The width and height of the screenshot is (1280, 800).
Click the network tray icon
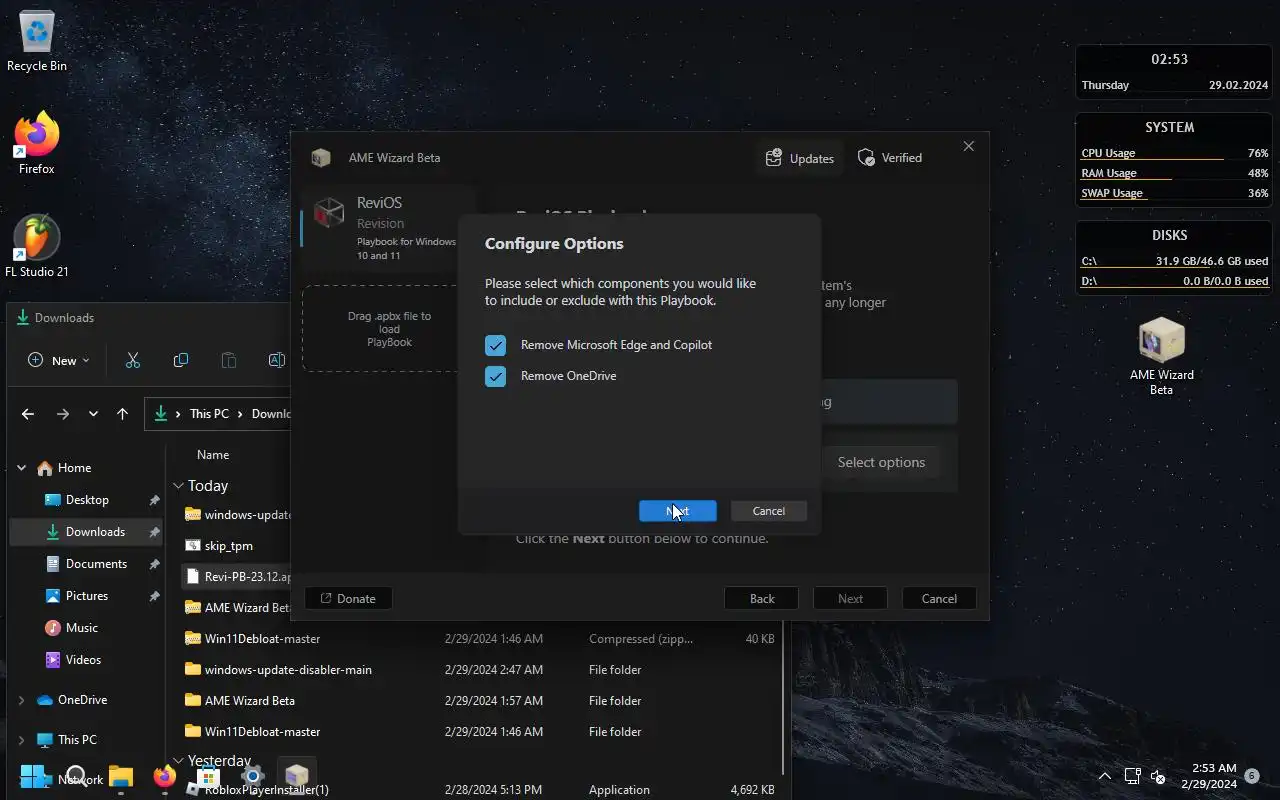[1132, 776]
